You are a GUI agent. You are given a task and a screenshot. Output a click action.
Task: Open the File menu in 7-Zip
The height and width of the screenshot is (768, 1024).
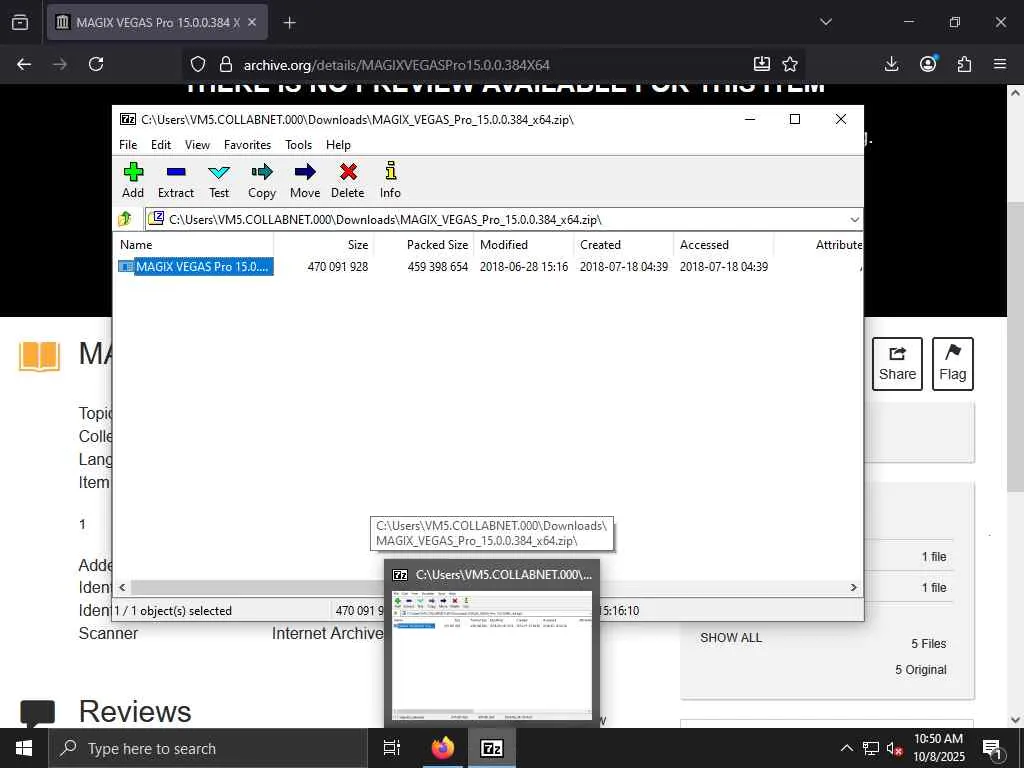[128, 145]
